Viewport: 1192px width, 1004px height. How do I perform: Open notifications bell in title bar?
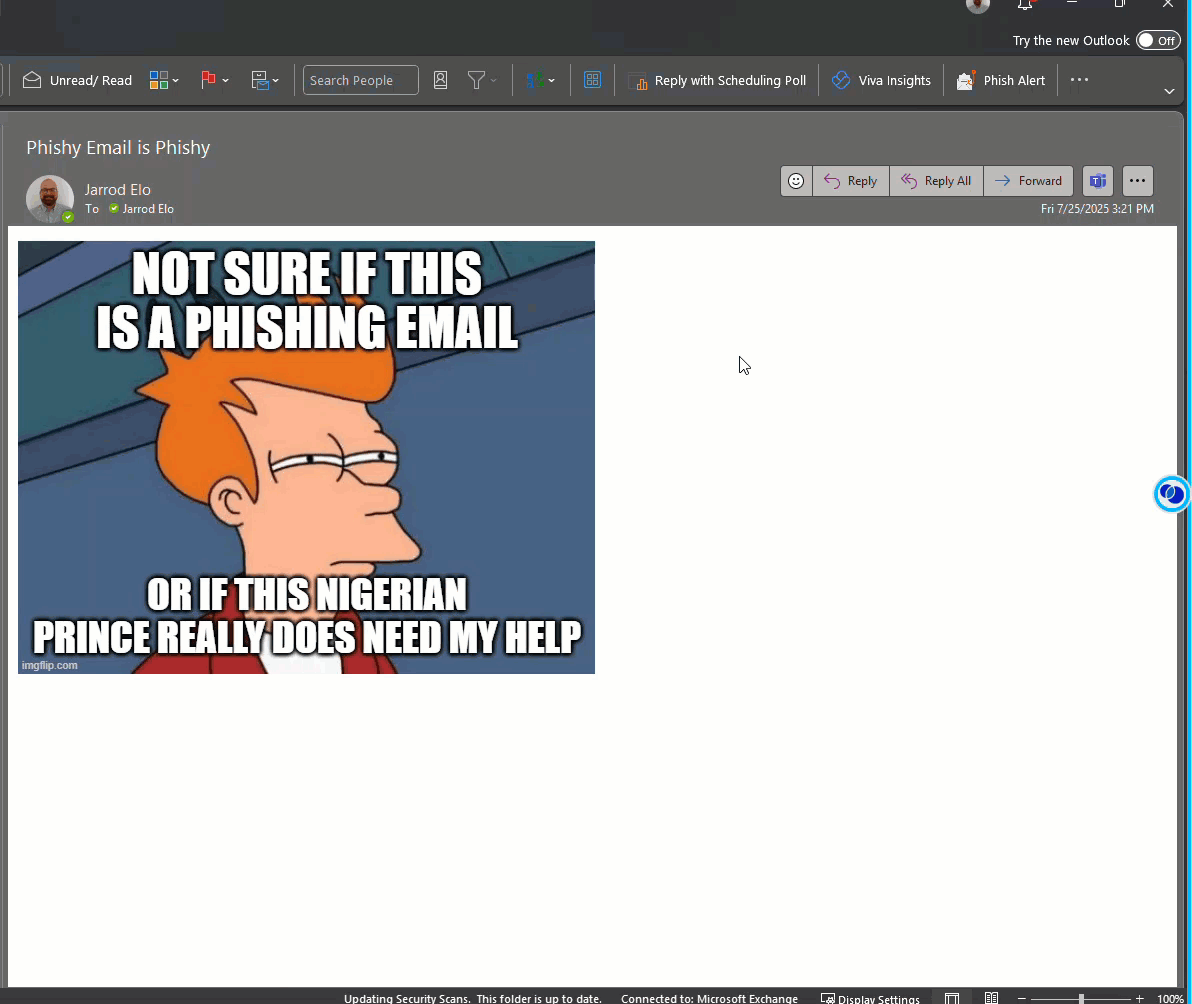pos(1025,5)
